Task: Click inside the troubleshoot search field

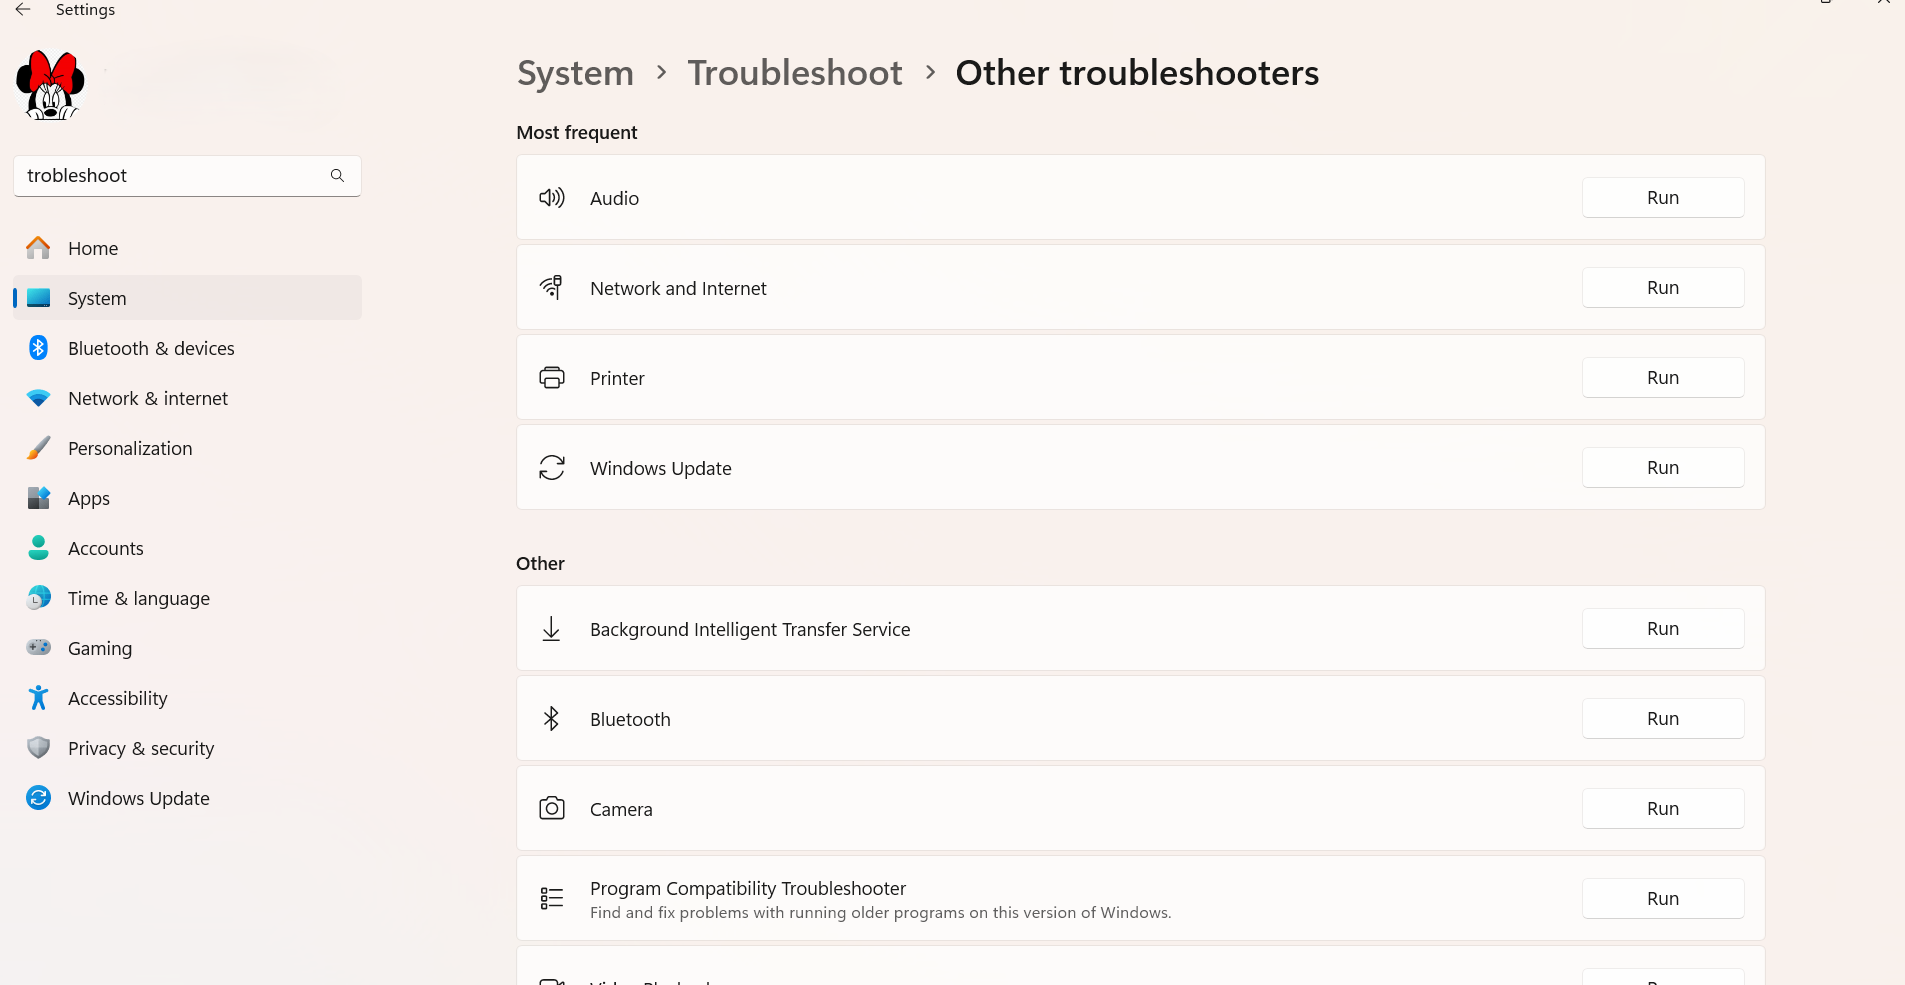Action: pos(170,175)
